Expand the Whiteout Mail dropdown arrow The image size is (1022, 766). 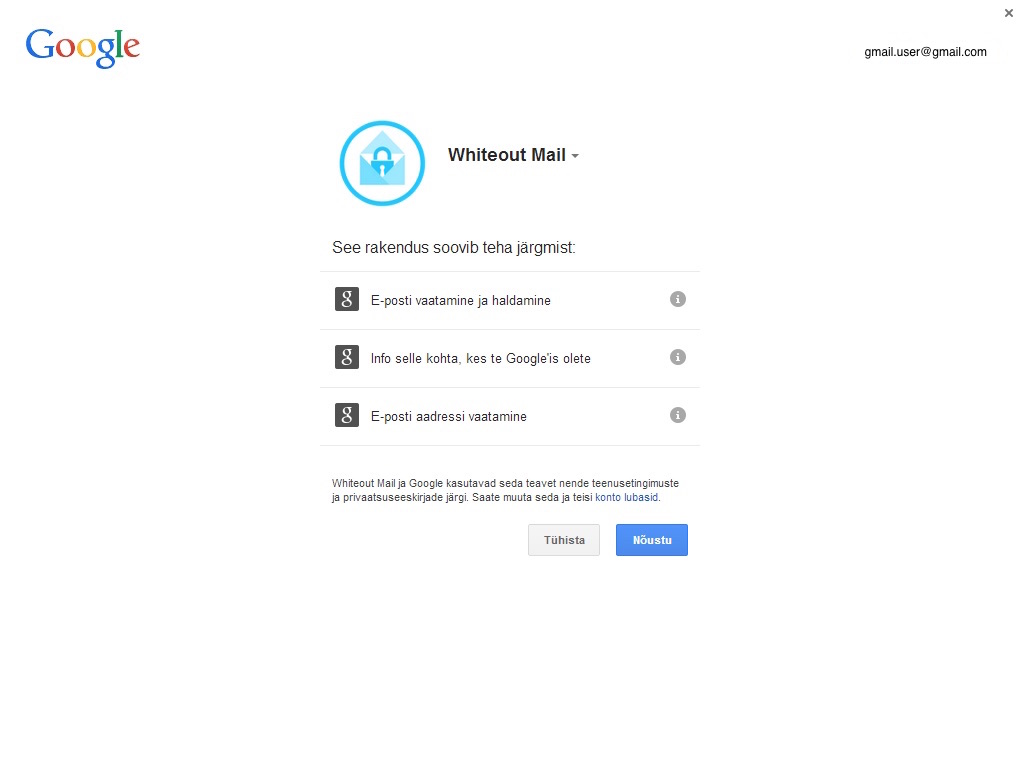[x=575, y=156]
